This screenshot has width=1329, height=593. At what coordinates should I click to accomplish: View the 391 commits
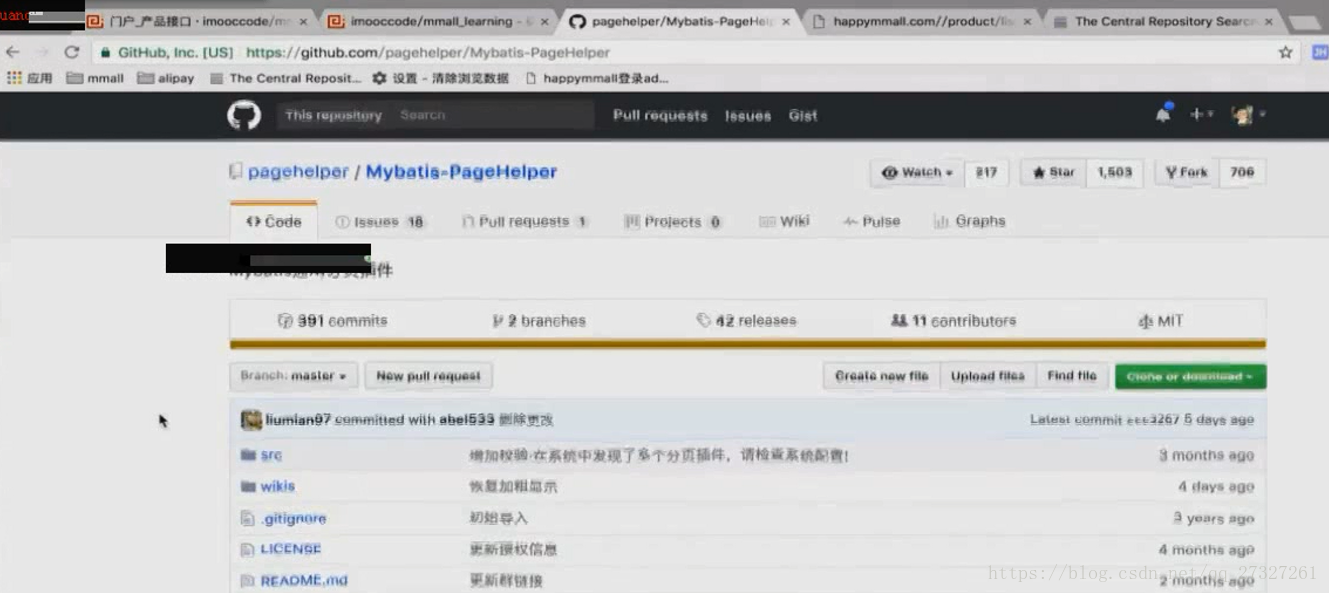[x=332, y=321]
